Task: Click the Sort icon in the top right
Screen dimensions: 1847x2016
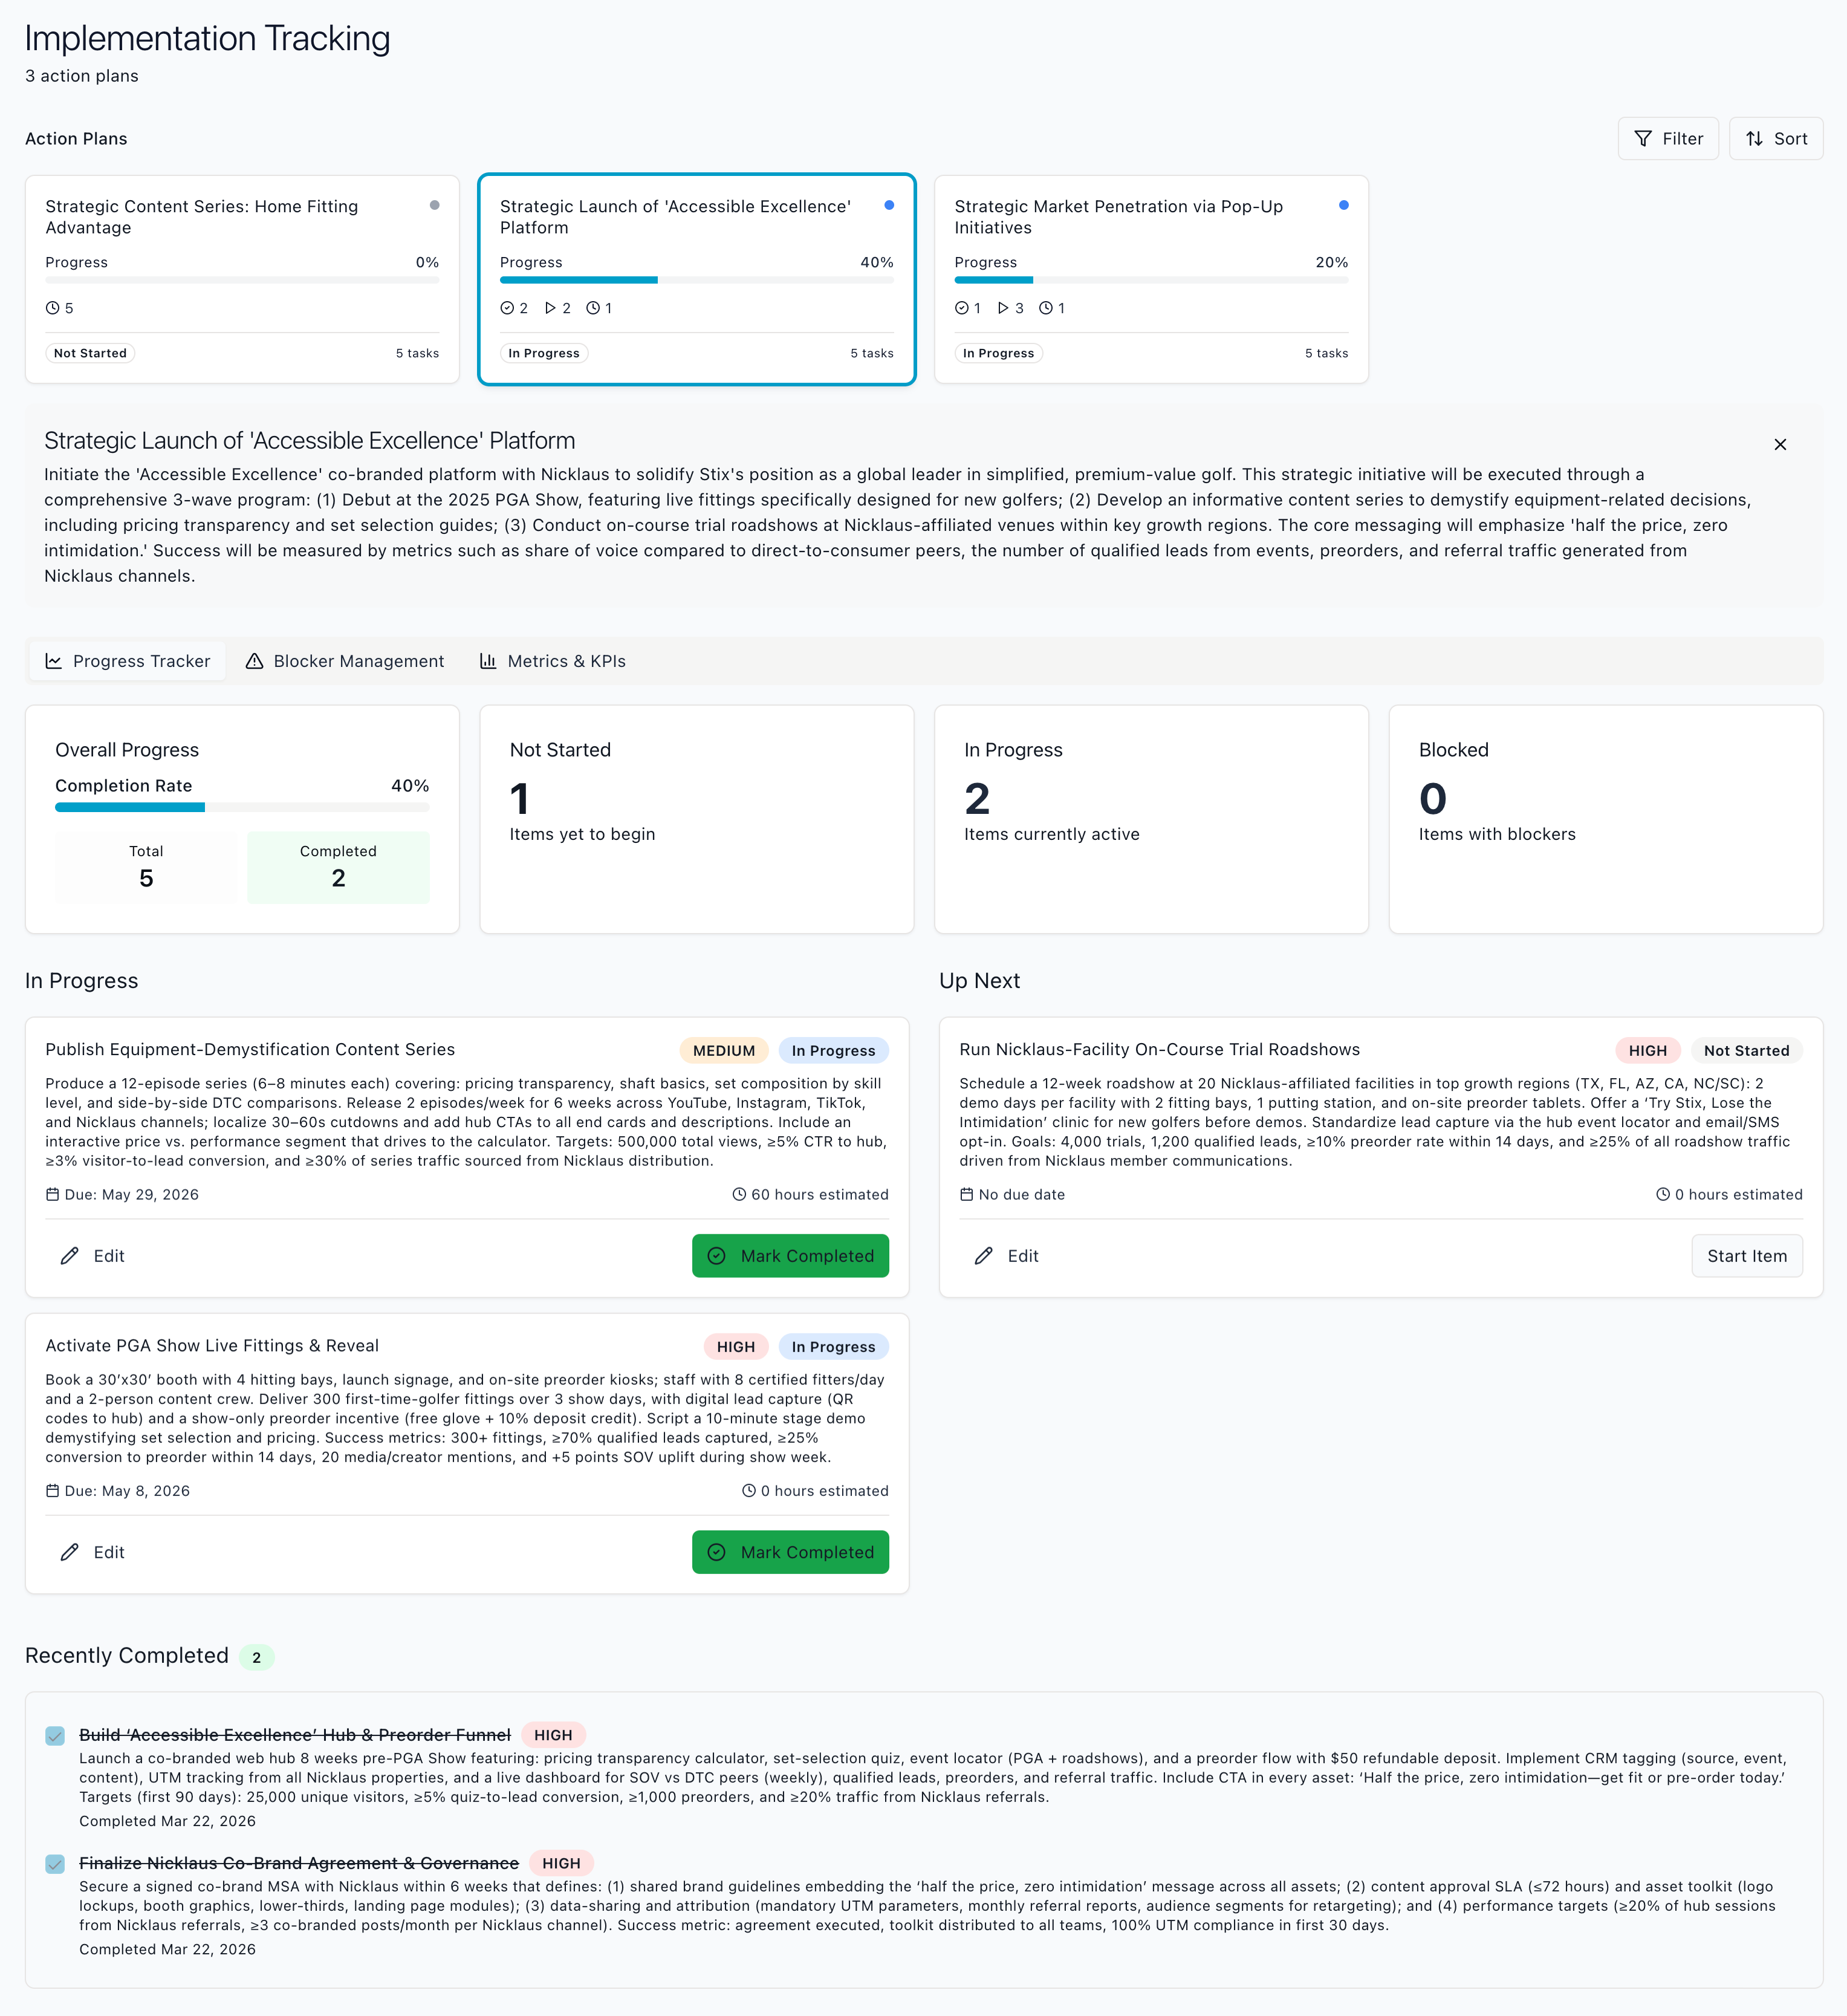Action: pos(1755,138)
